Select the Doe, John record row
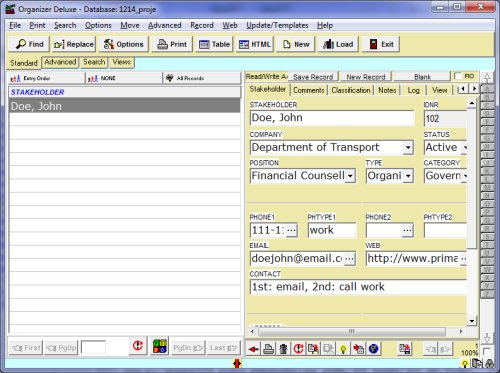 [x=124, y=106]
